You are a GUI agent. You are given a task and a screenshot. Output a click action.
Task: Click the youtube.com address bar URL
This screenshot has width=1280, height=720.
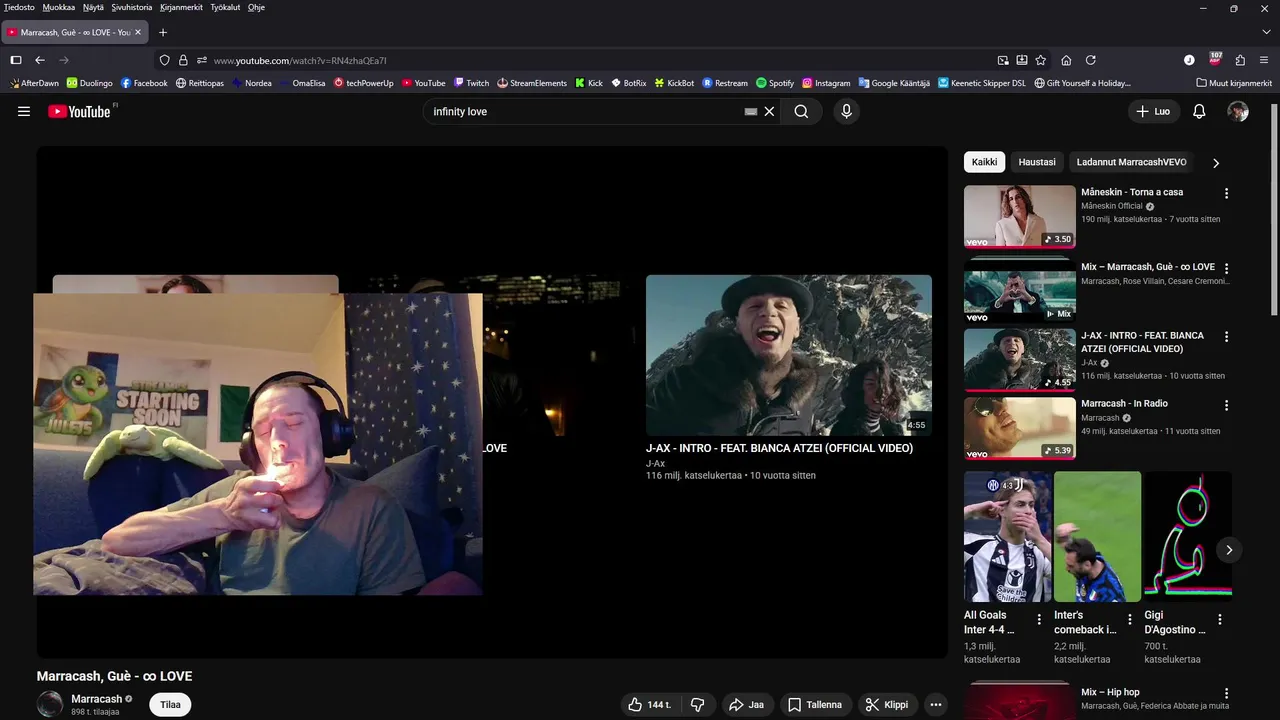[300, 61]
